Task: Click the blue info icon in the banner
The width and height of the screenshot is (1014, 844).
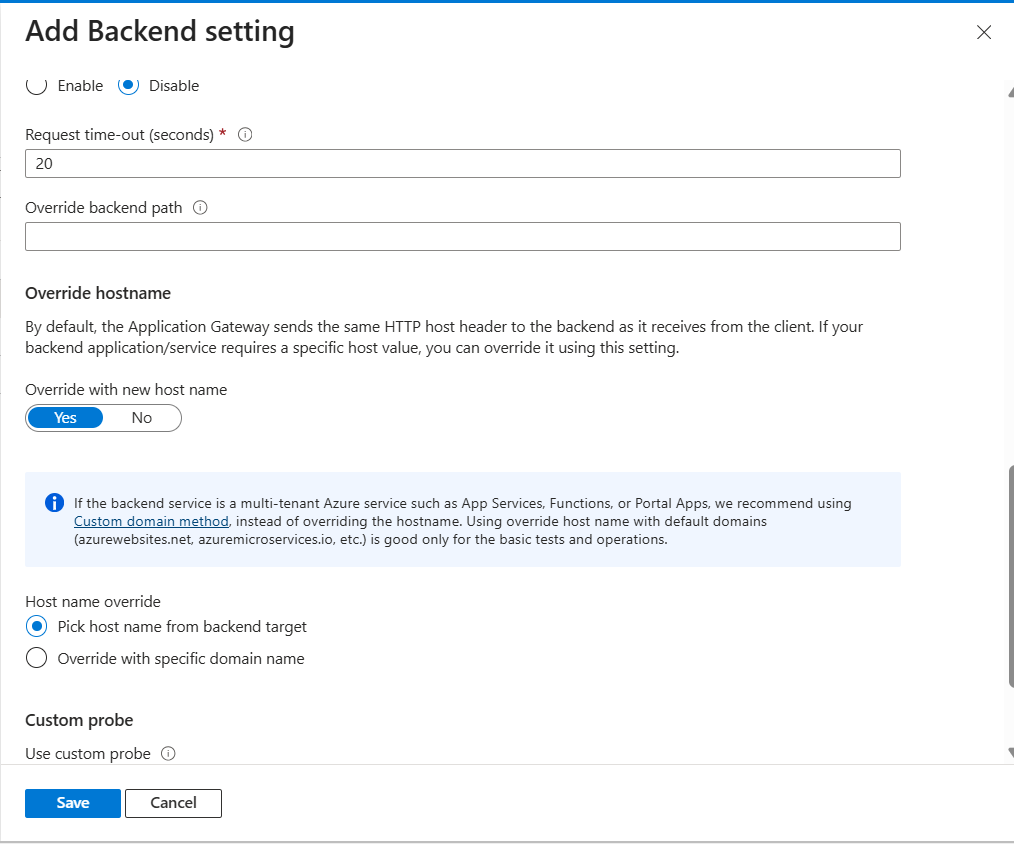Action: coord(54,503)
